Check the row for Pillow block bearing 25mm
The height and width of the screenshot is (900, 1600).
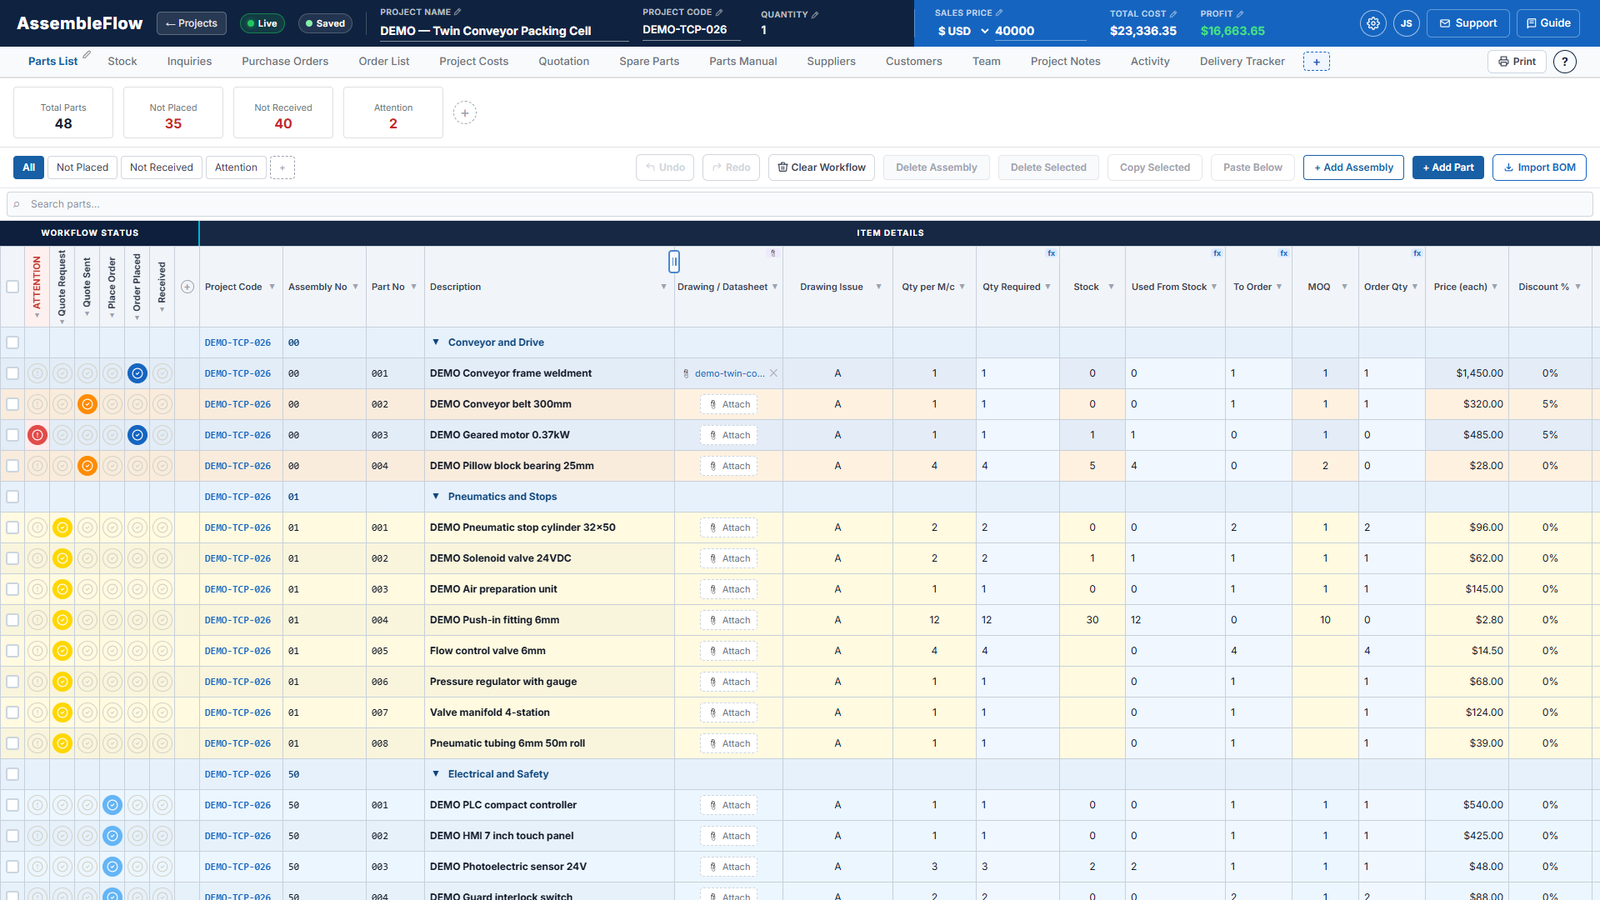[x=13, y=466]
